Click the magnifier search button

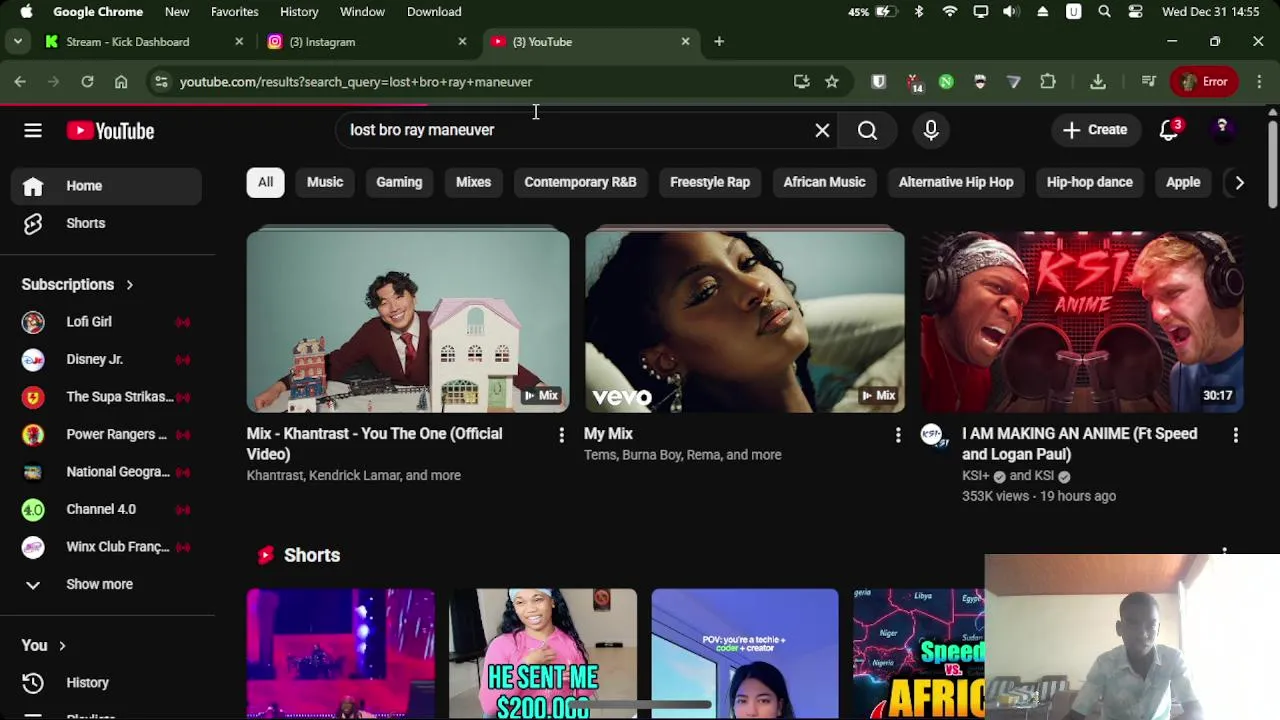tap(867, 130)
